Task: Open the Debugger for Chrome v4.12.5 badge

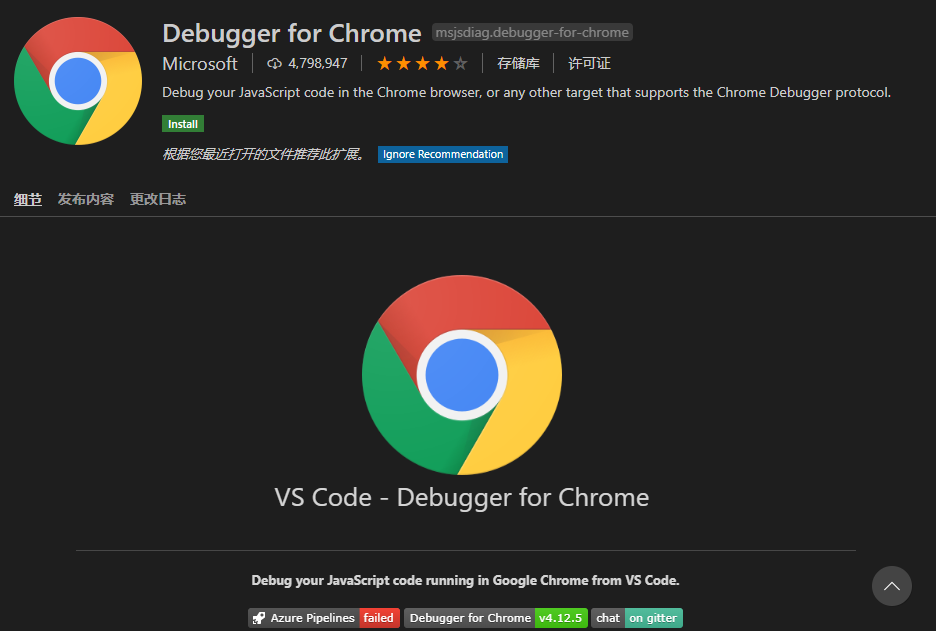Action: pos(495,618)
